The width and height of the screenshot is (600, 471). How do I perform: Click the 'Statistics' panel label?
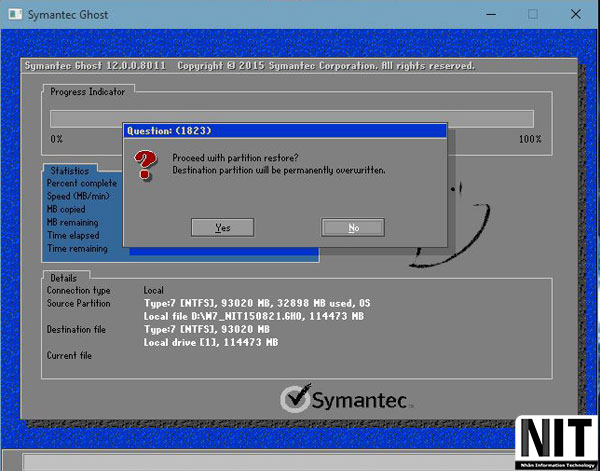point(69,171)
